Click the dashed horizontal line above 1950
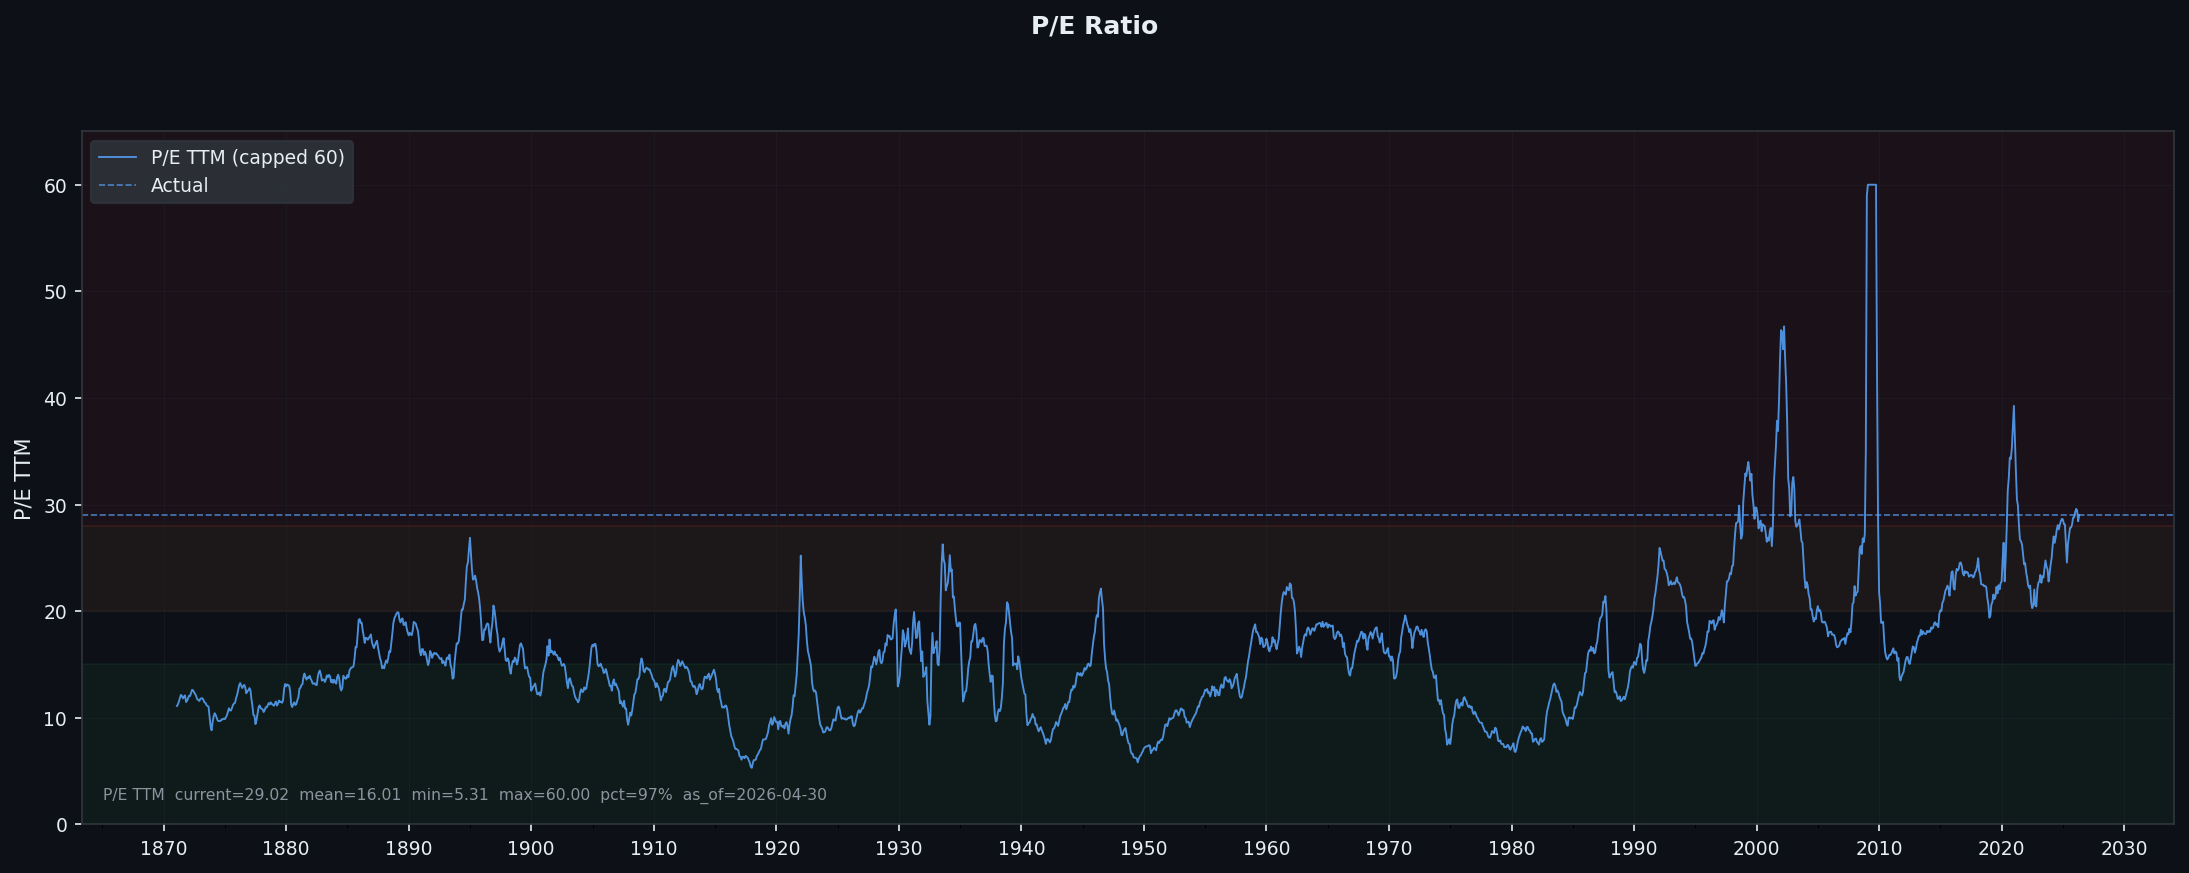The image size is (2189, 873). click(1143, 515)
